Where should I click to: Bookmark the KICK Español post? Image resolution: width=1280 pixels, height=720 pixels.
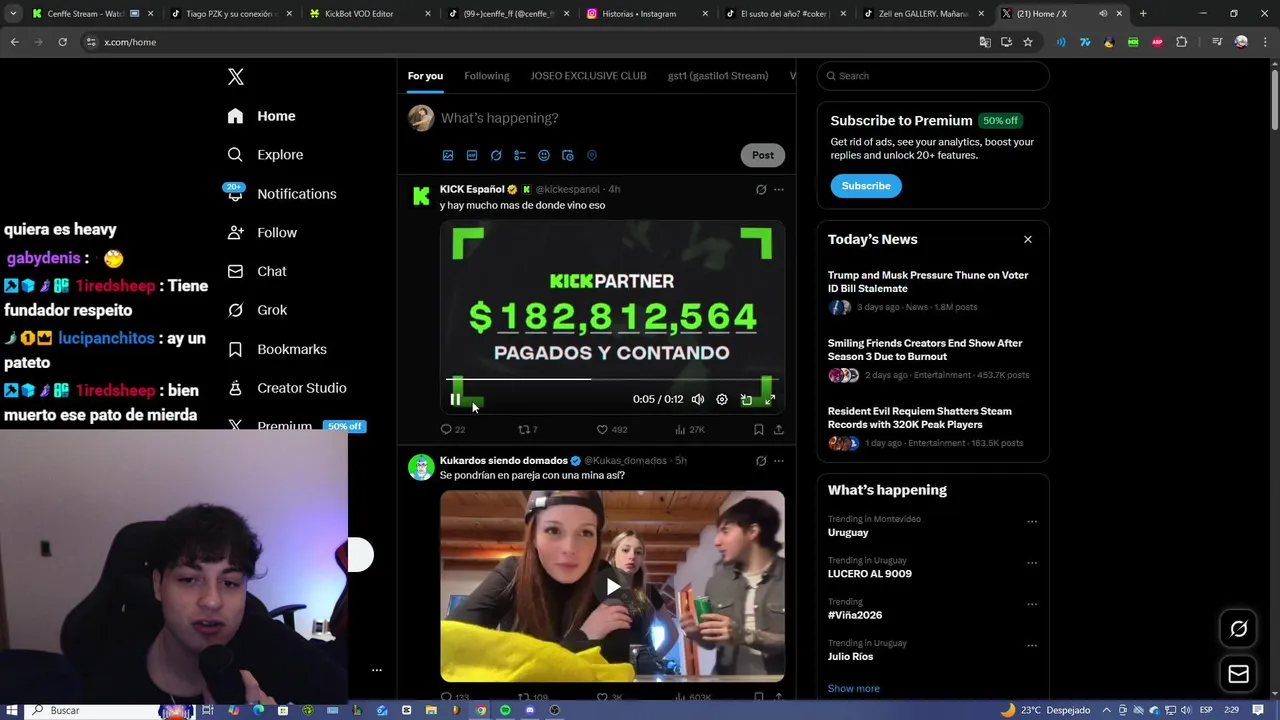point(759,429)
